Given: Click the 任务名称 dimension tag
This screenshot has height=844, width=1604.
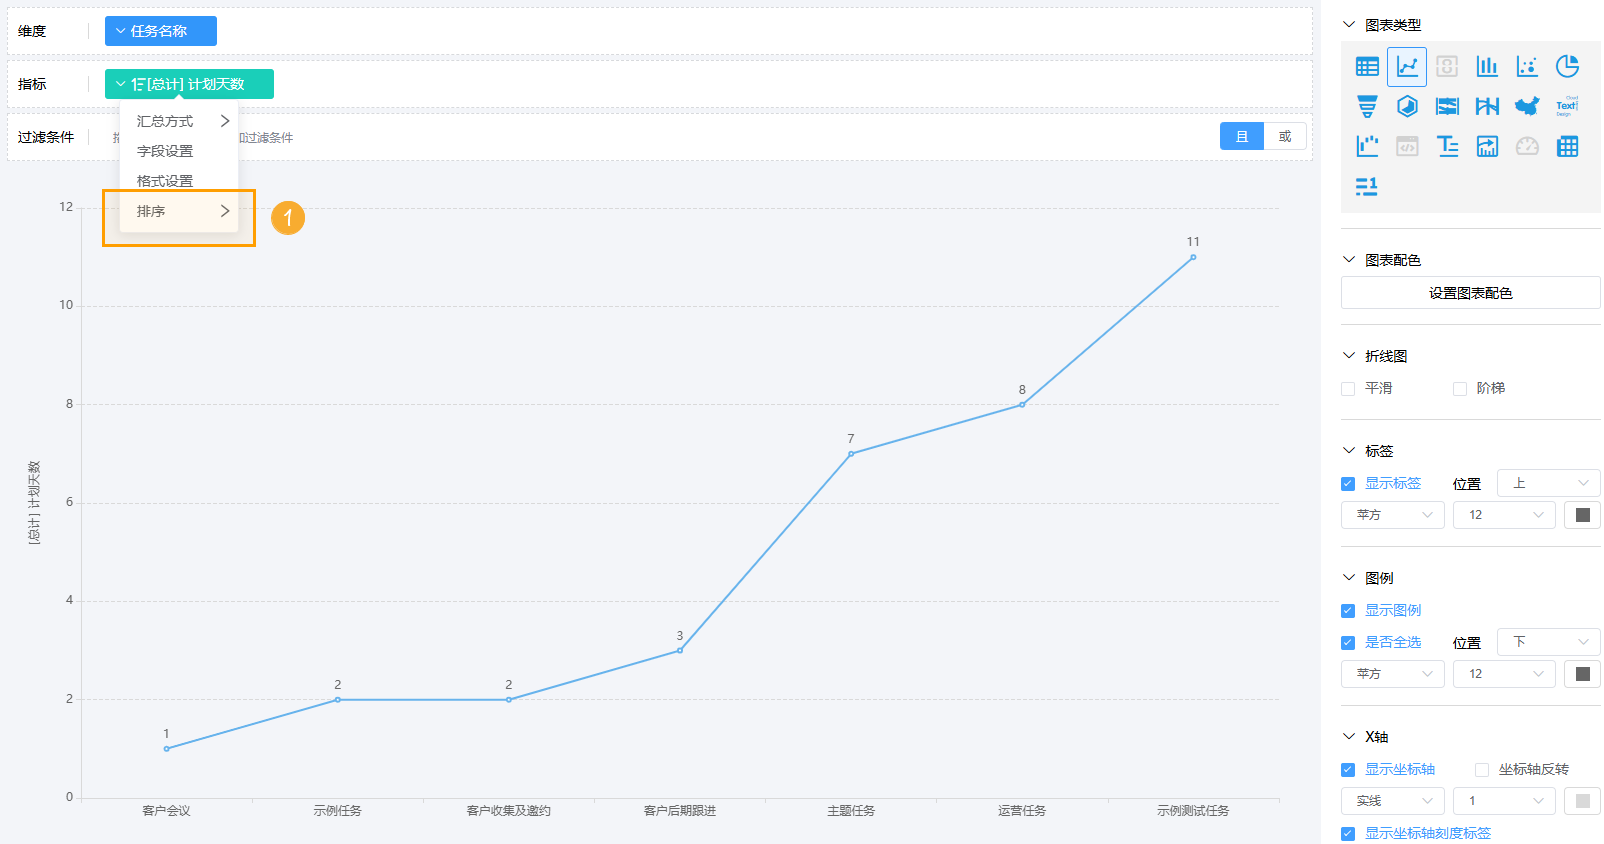Looking at the screenshot, I should (x=160, y=31).
